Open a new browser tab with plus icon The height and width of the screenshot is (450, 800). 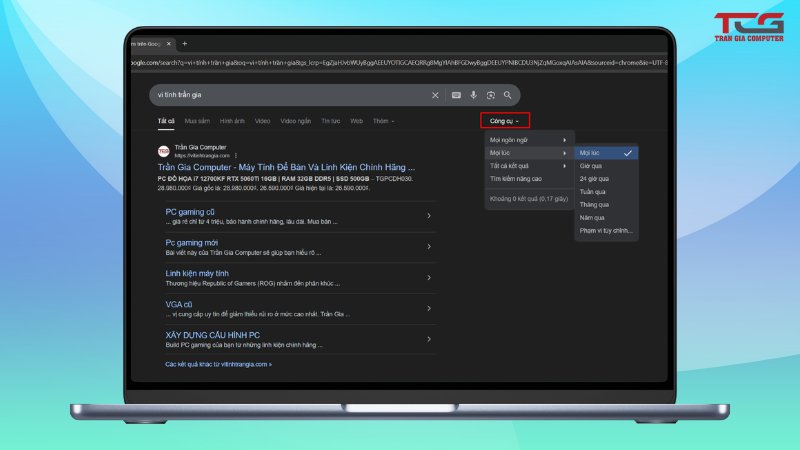point(184,44)
